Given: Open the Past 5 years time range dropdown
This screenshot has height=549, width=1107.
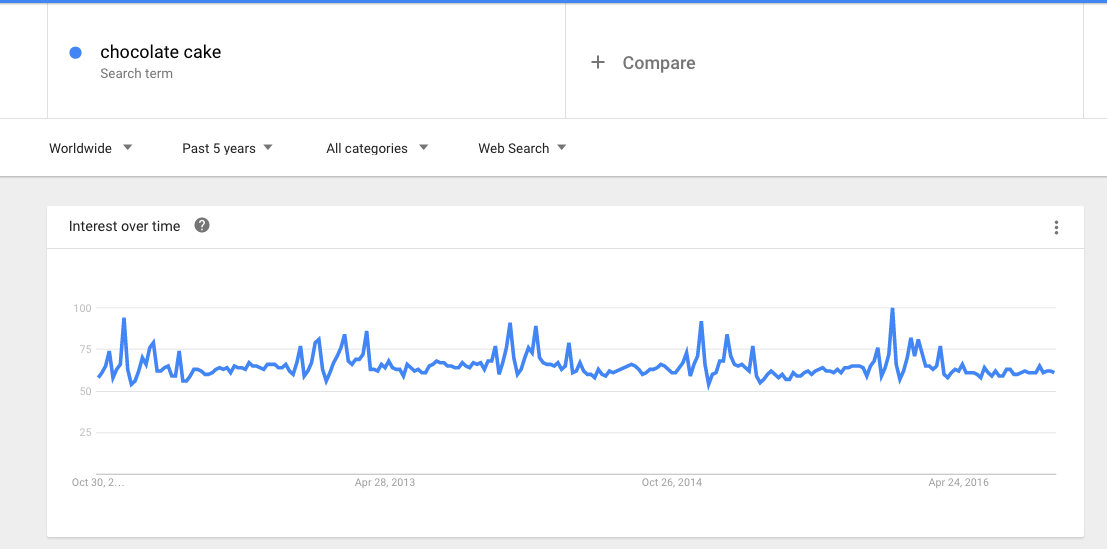Looking at the screenshot, I should [227, 148].
